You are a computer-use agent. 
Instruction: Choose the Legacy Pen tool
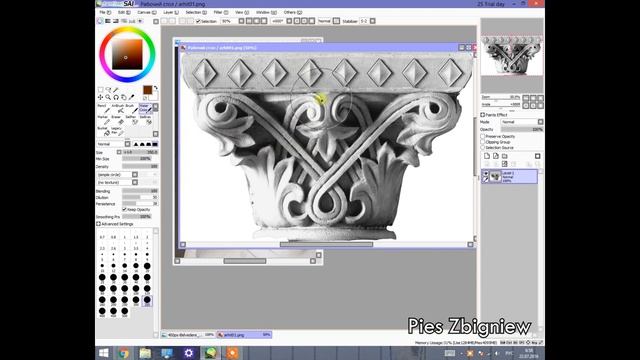coord(118,131)
